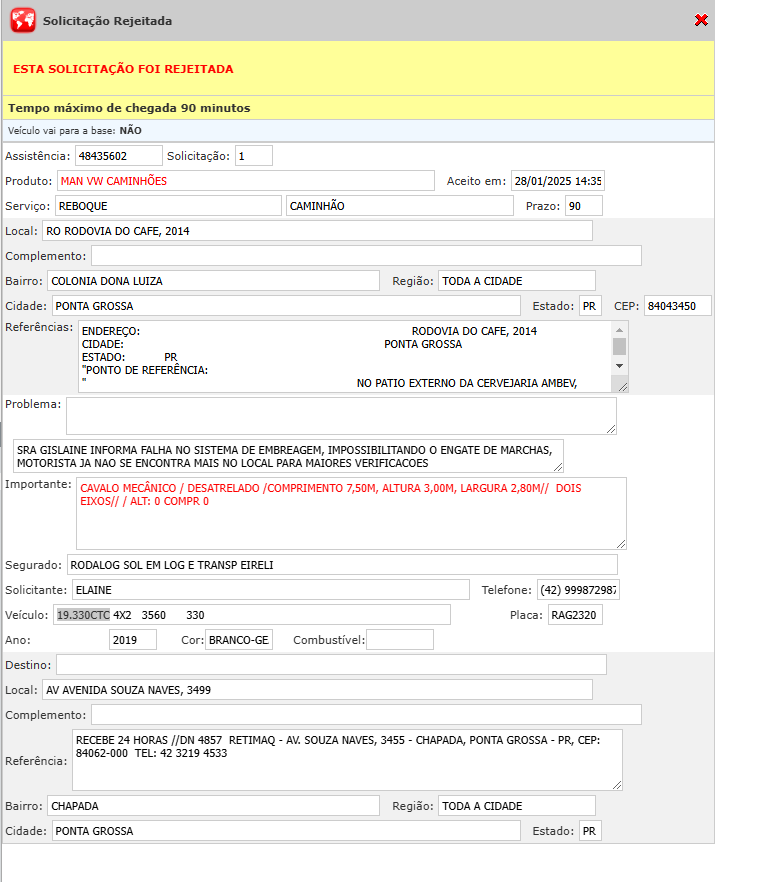The height and width of the screenshot is (882, 758).
Task: Click the CEP field 84043450
Action: click(678, 305)
